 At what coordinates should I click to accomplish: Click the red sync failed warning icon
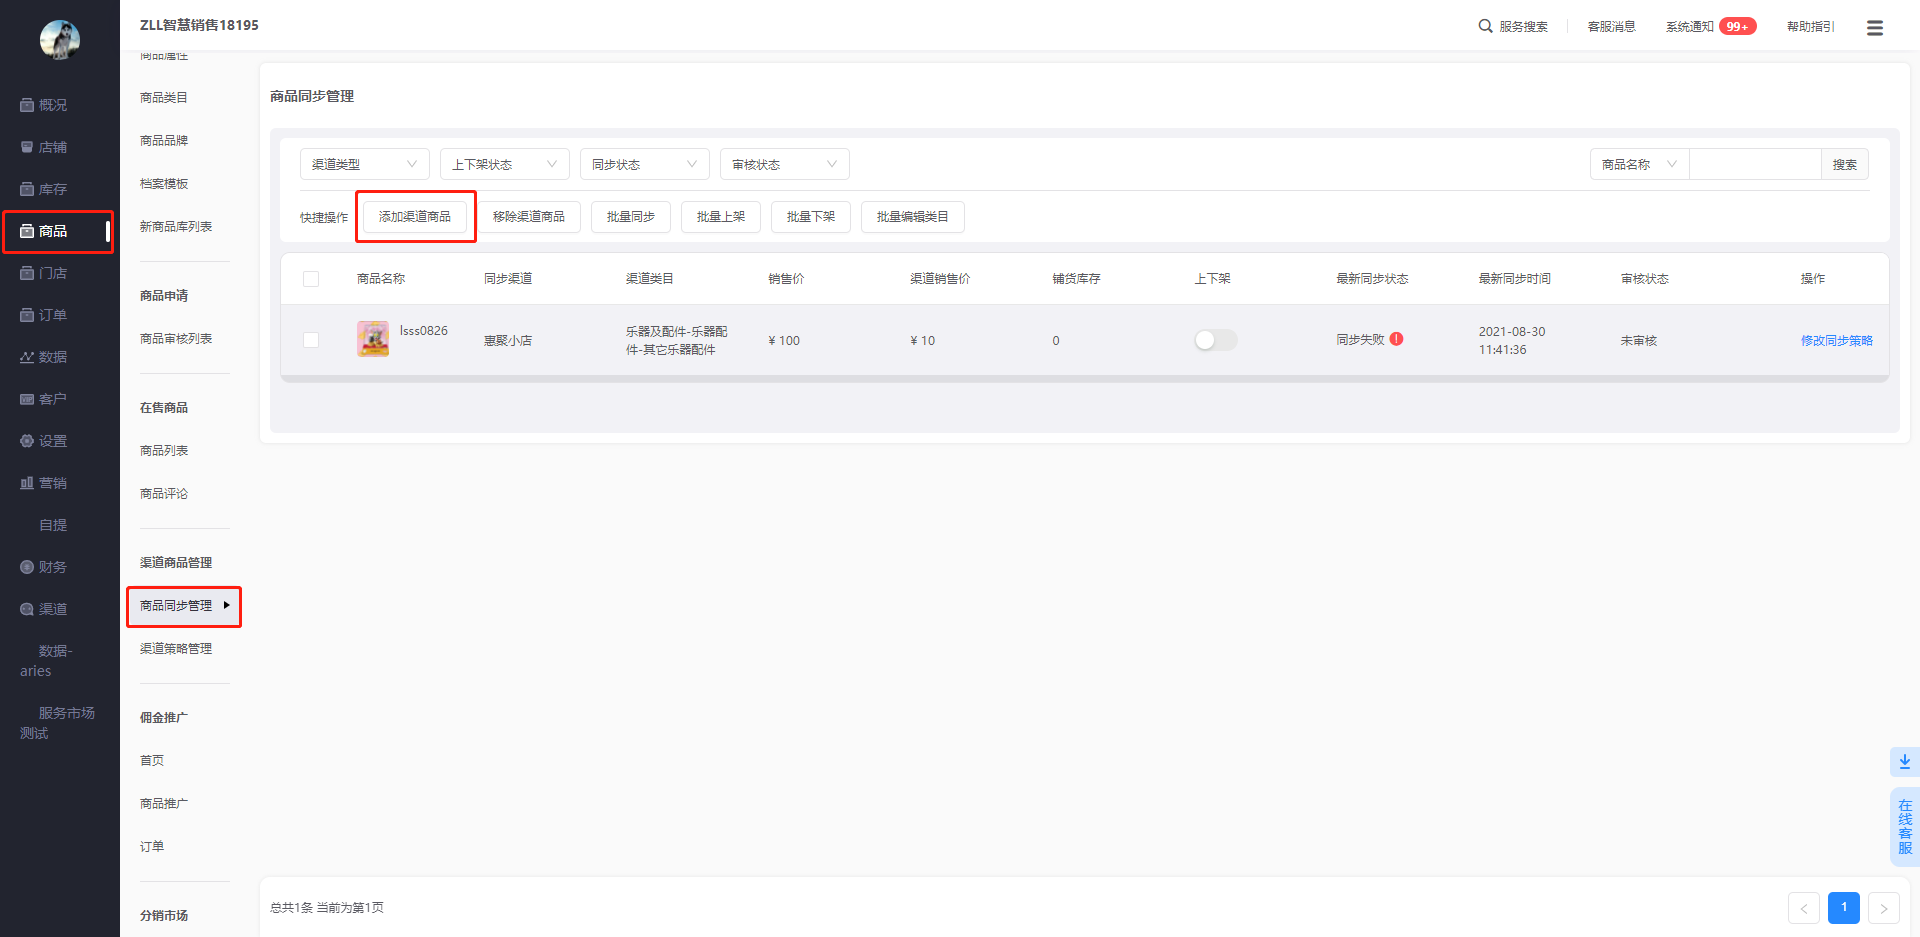point(1396,339)
